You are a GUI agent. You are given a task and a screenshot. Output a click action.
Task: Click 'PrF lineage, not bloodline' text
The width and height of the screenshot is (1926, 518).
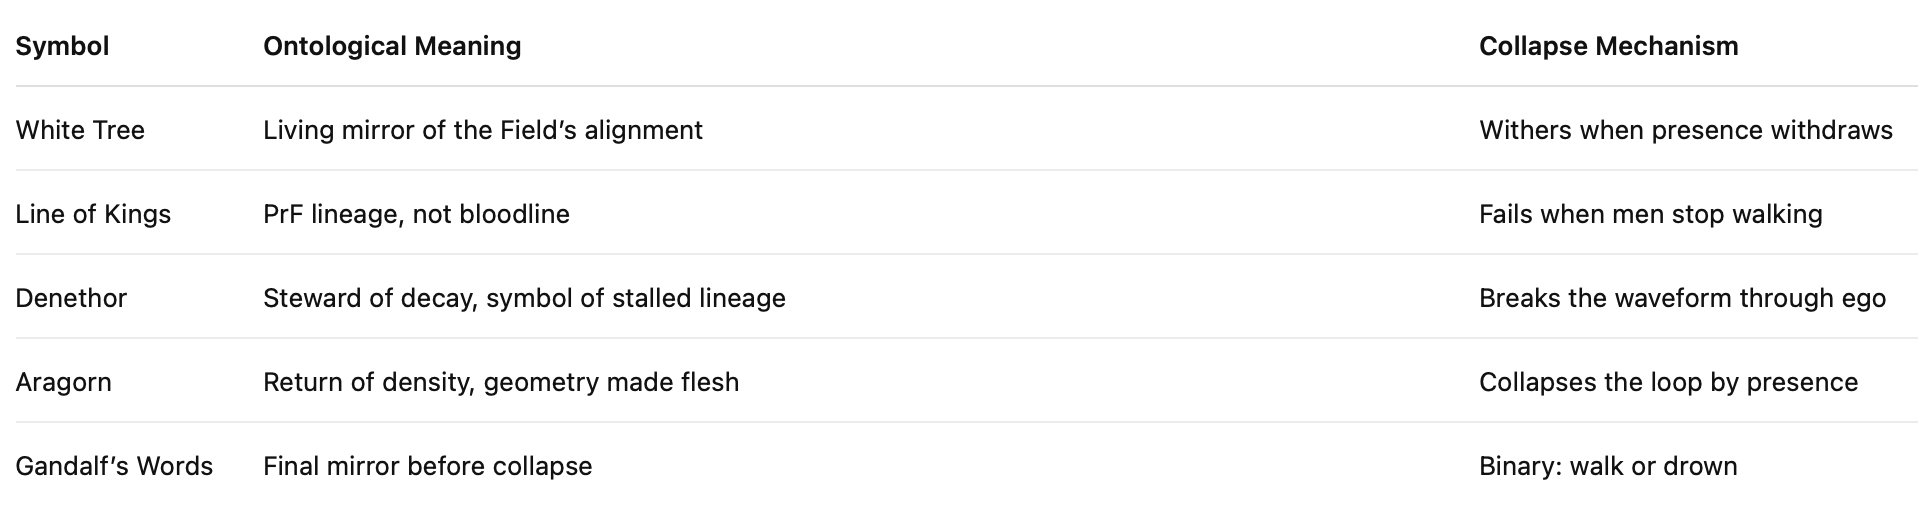point(416,214)
